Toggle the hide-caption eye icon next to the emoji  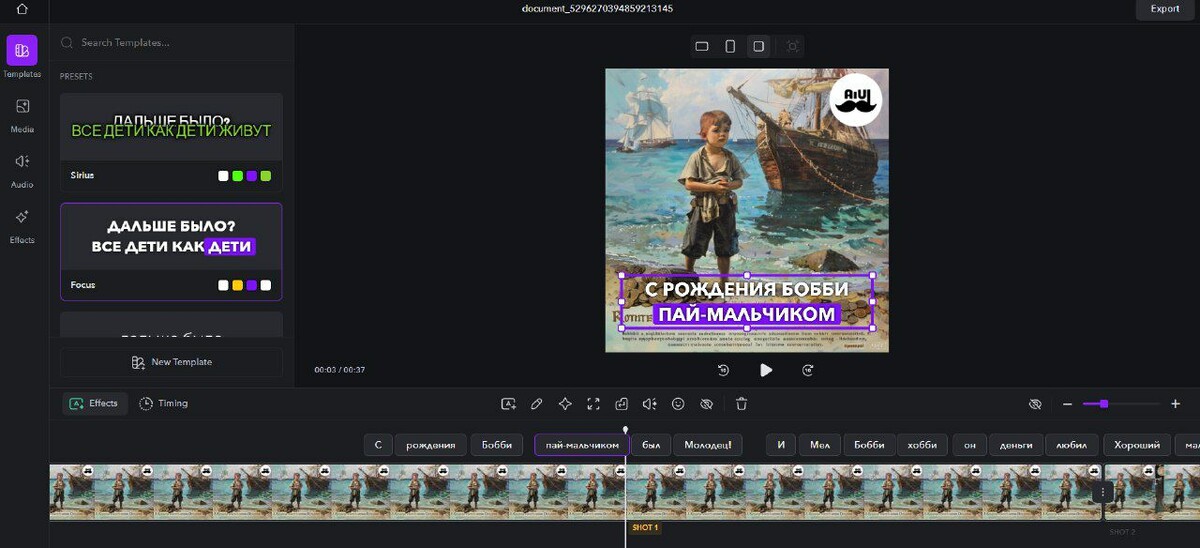point(706,404)
